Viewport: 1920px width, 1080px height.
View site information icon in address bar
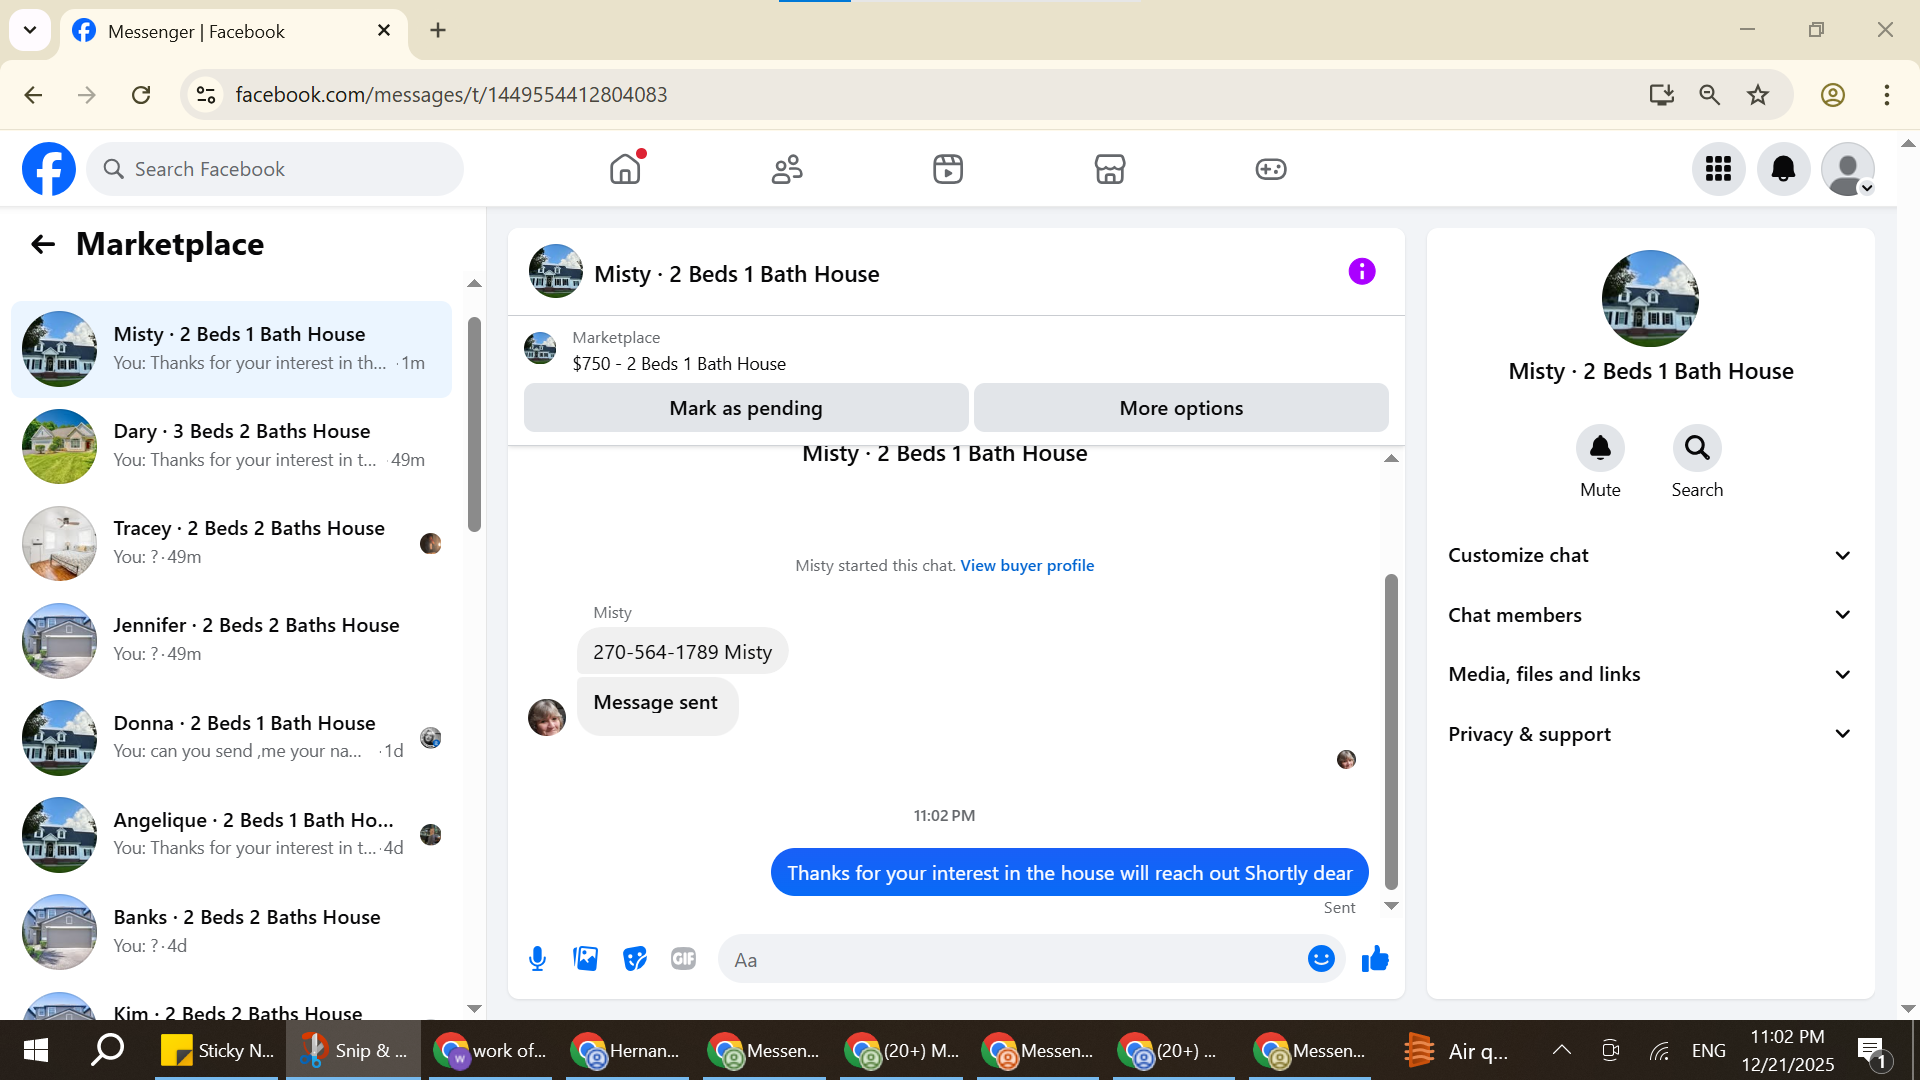[x=206, y=95]
